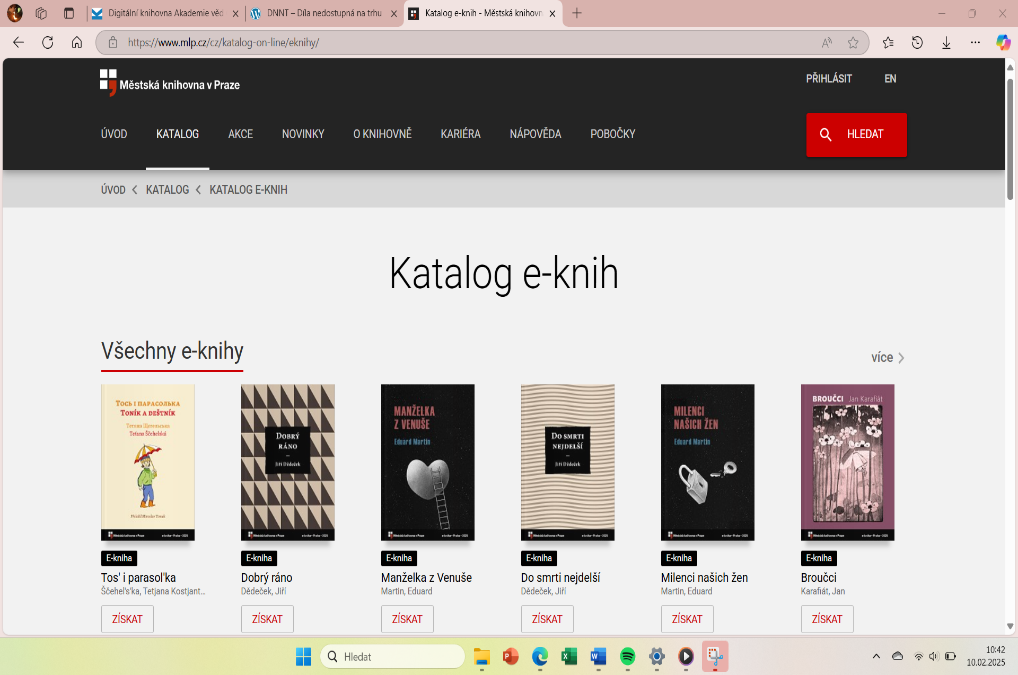Open Broučci book cover
The height and width of the screenshot is (675, 1018).
pos(847,462)
